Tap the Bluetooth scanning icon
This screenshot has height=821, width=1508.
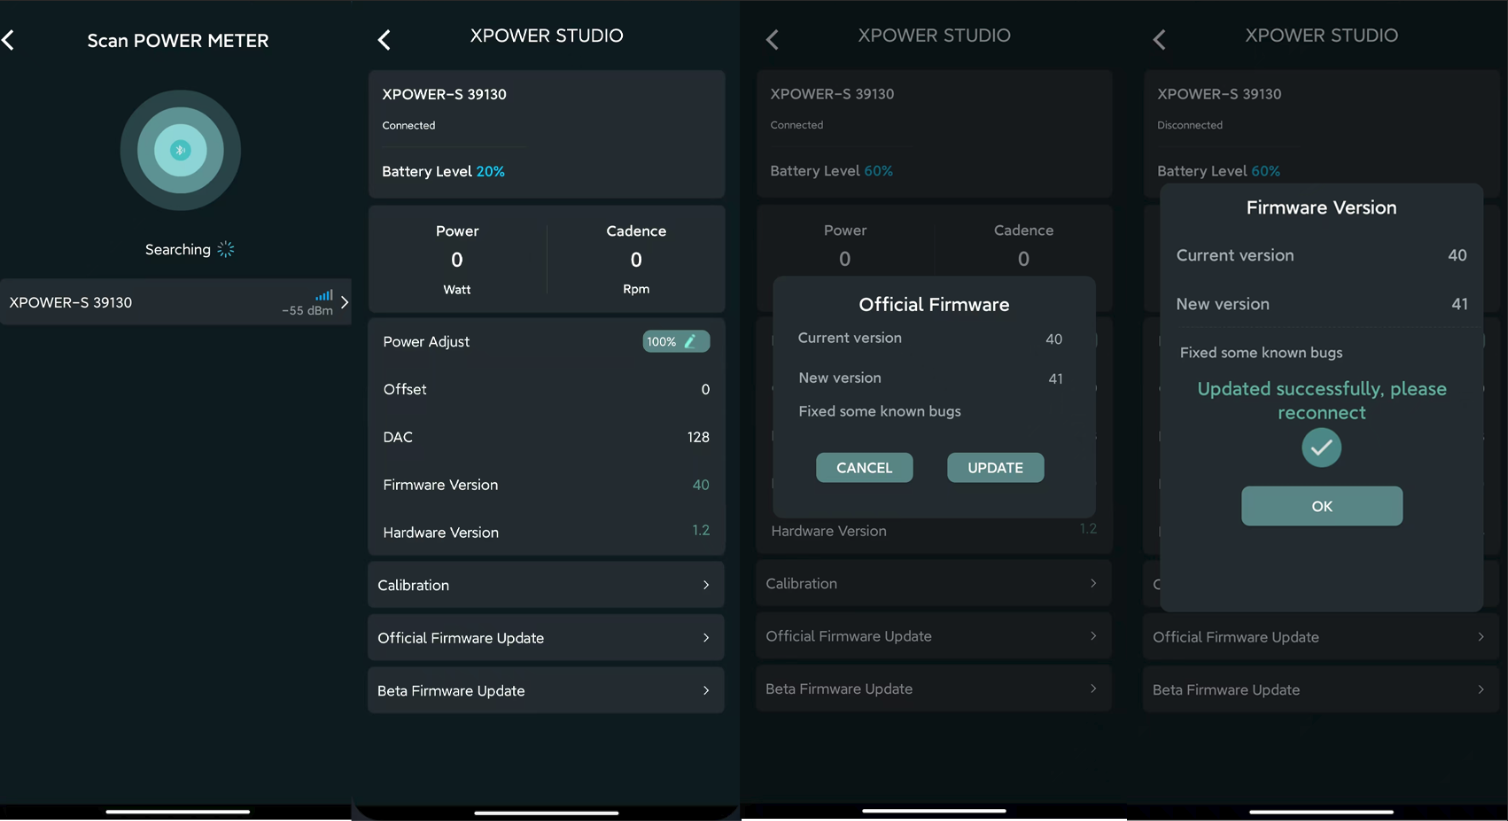[x=180, y=150]
